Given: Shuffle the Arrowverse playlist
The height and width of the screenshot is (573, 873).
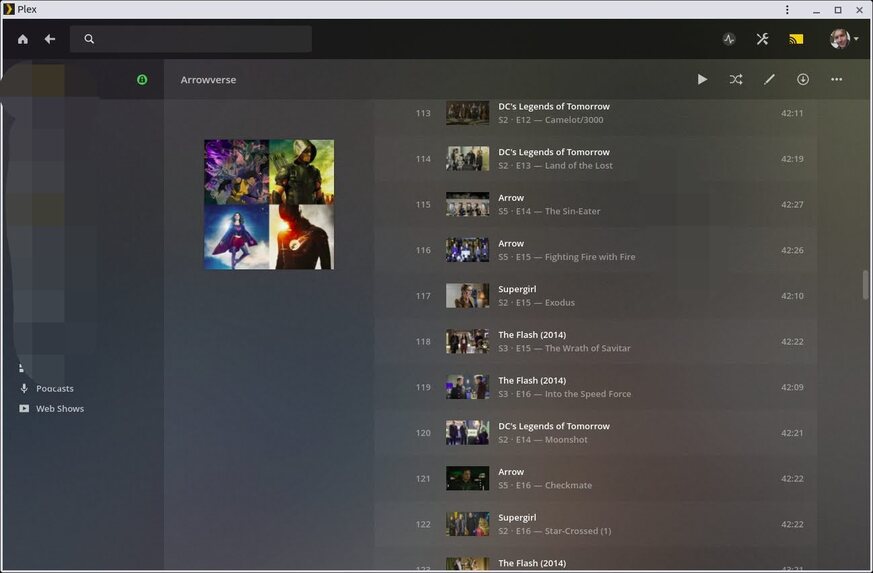Looking at the screenshot, I should coord(736,80).
